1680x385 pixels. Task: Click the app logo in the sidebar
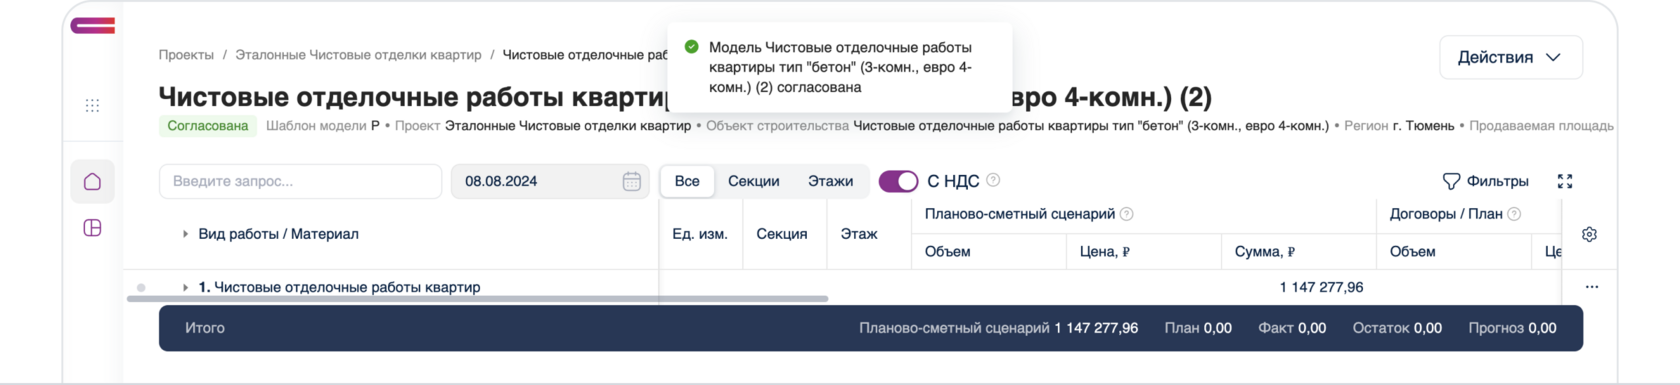[x=92, y=26]
